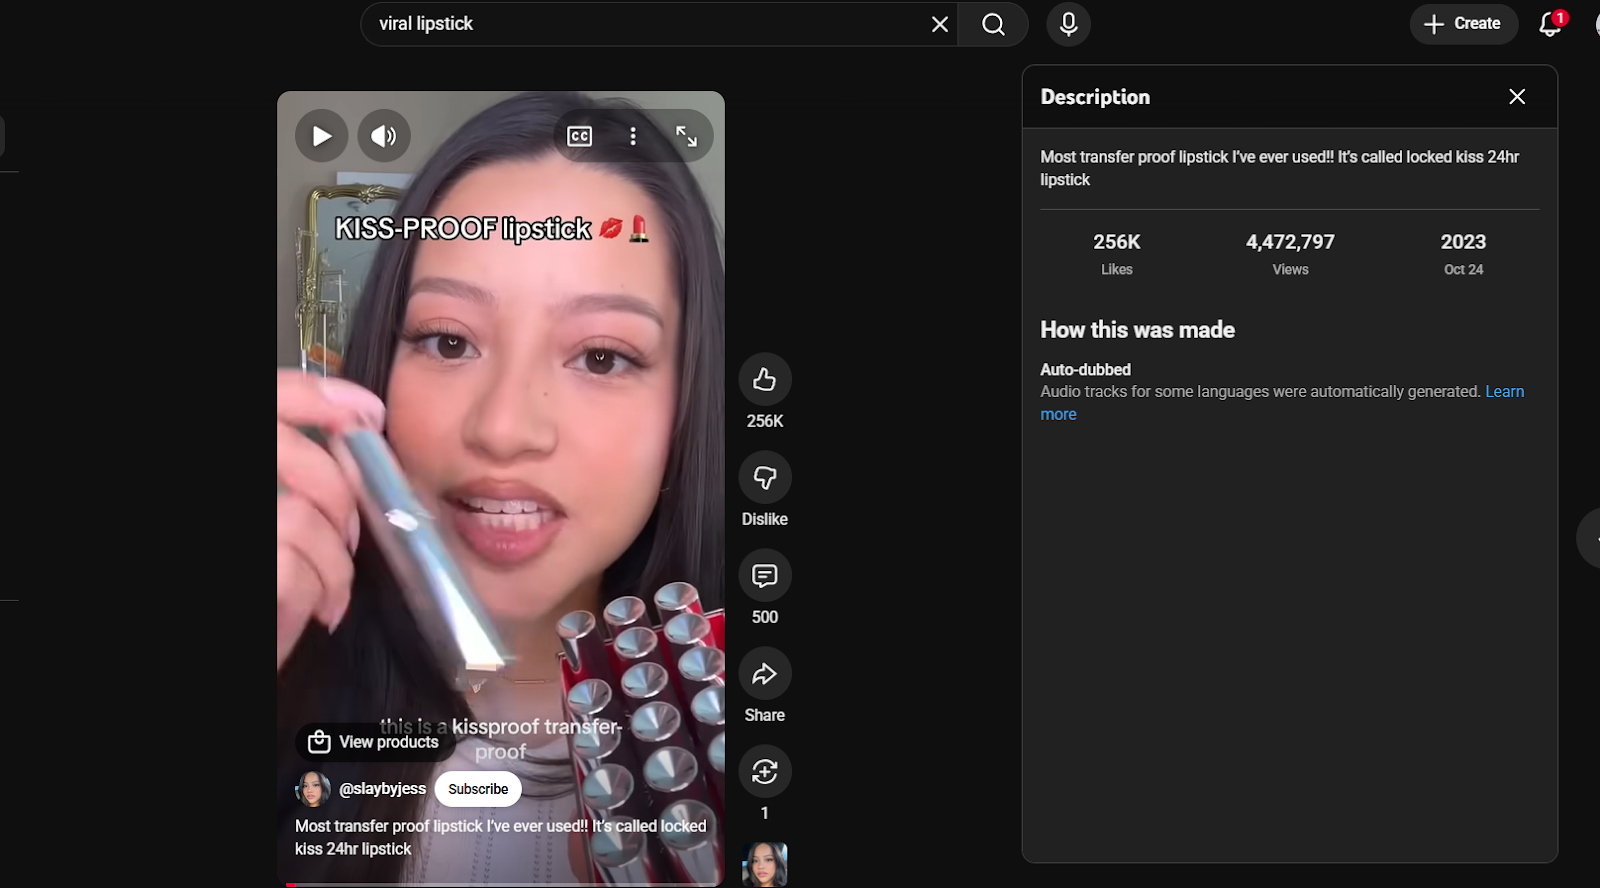Viewport: 1600px width, 888px height.
Task: Open the @slaybyjess avatar picture
Action: click(x=313, y=789)
